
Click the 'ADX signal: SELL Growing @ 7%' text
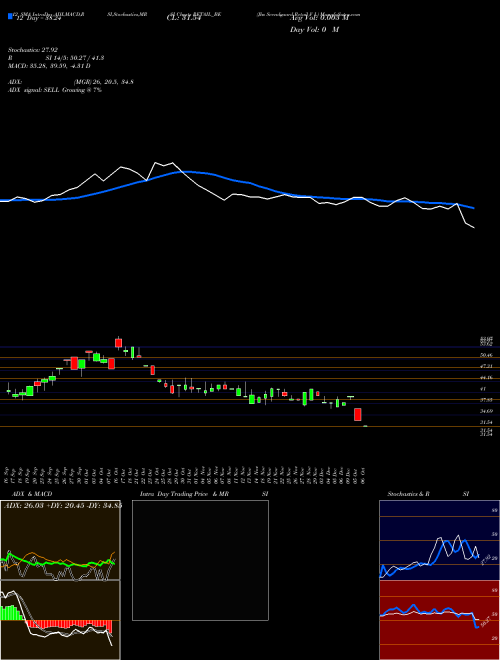(55, 90)
